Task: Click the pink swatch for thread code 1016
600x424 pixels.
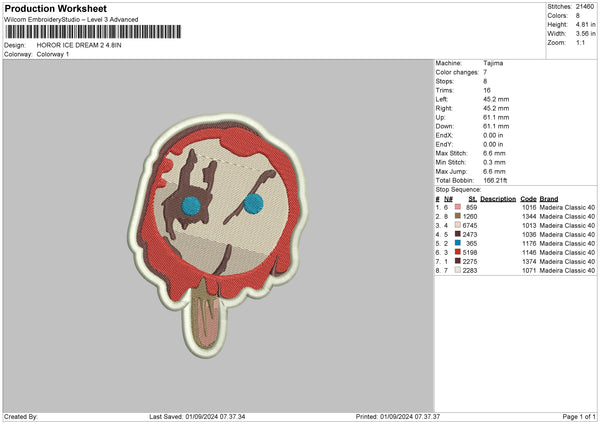Action: pos(458,207)
